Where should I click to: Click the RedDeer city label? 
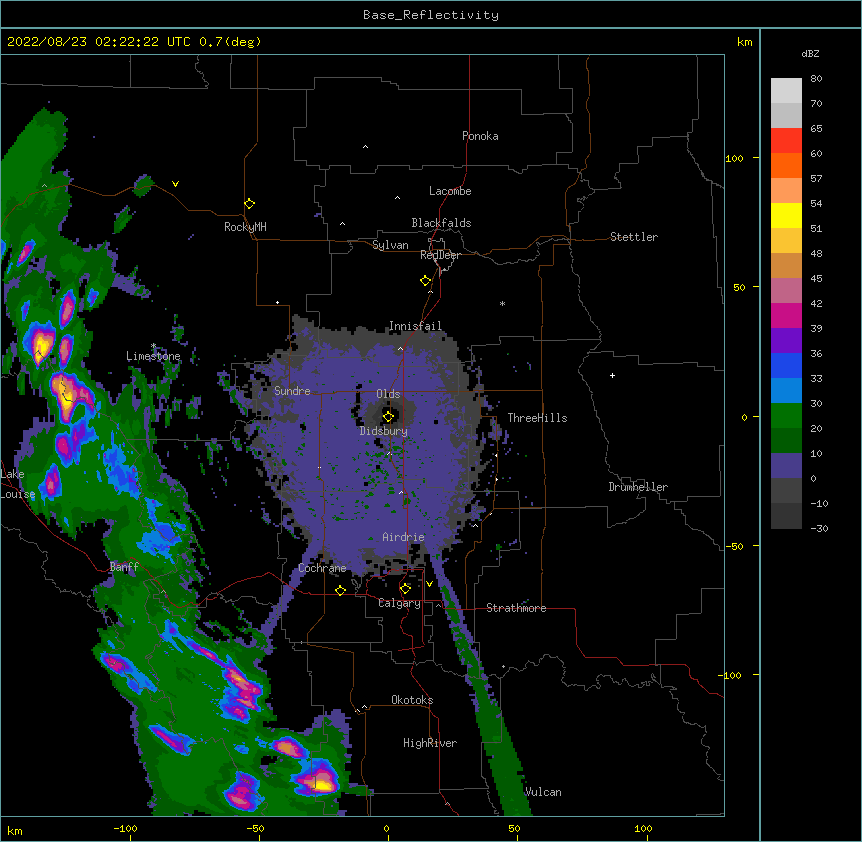pyautogui.click(x=440, y=255)
